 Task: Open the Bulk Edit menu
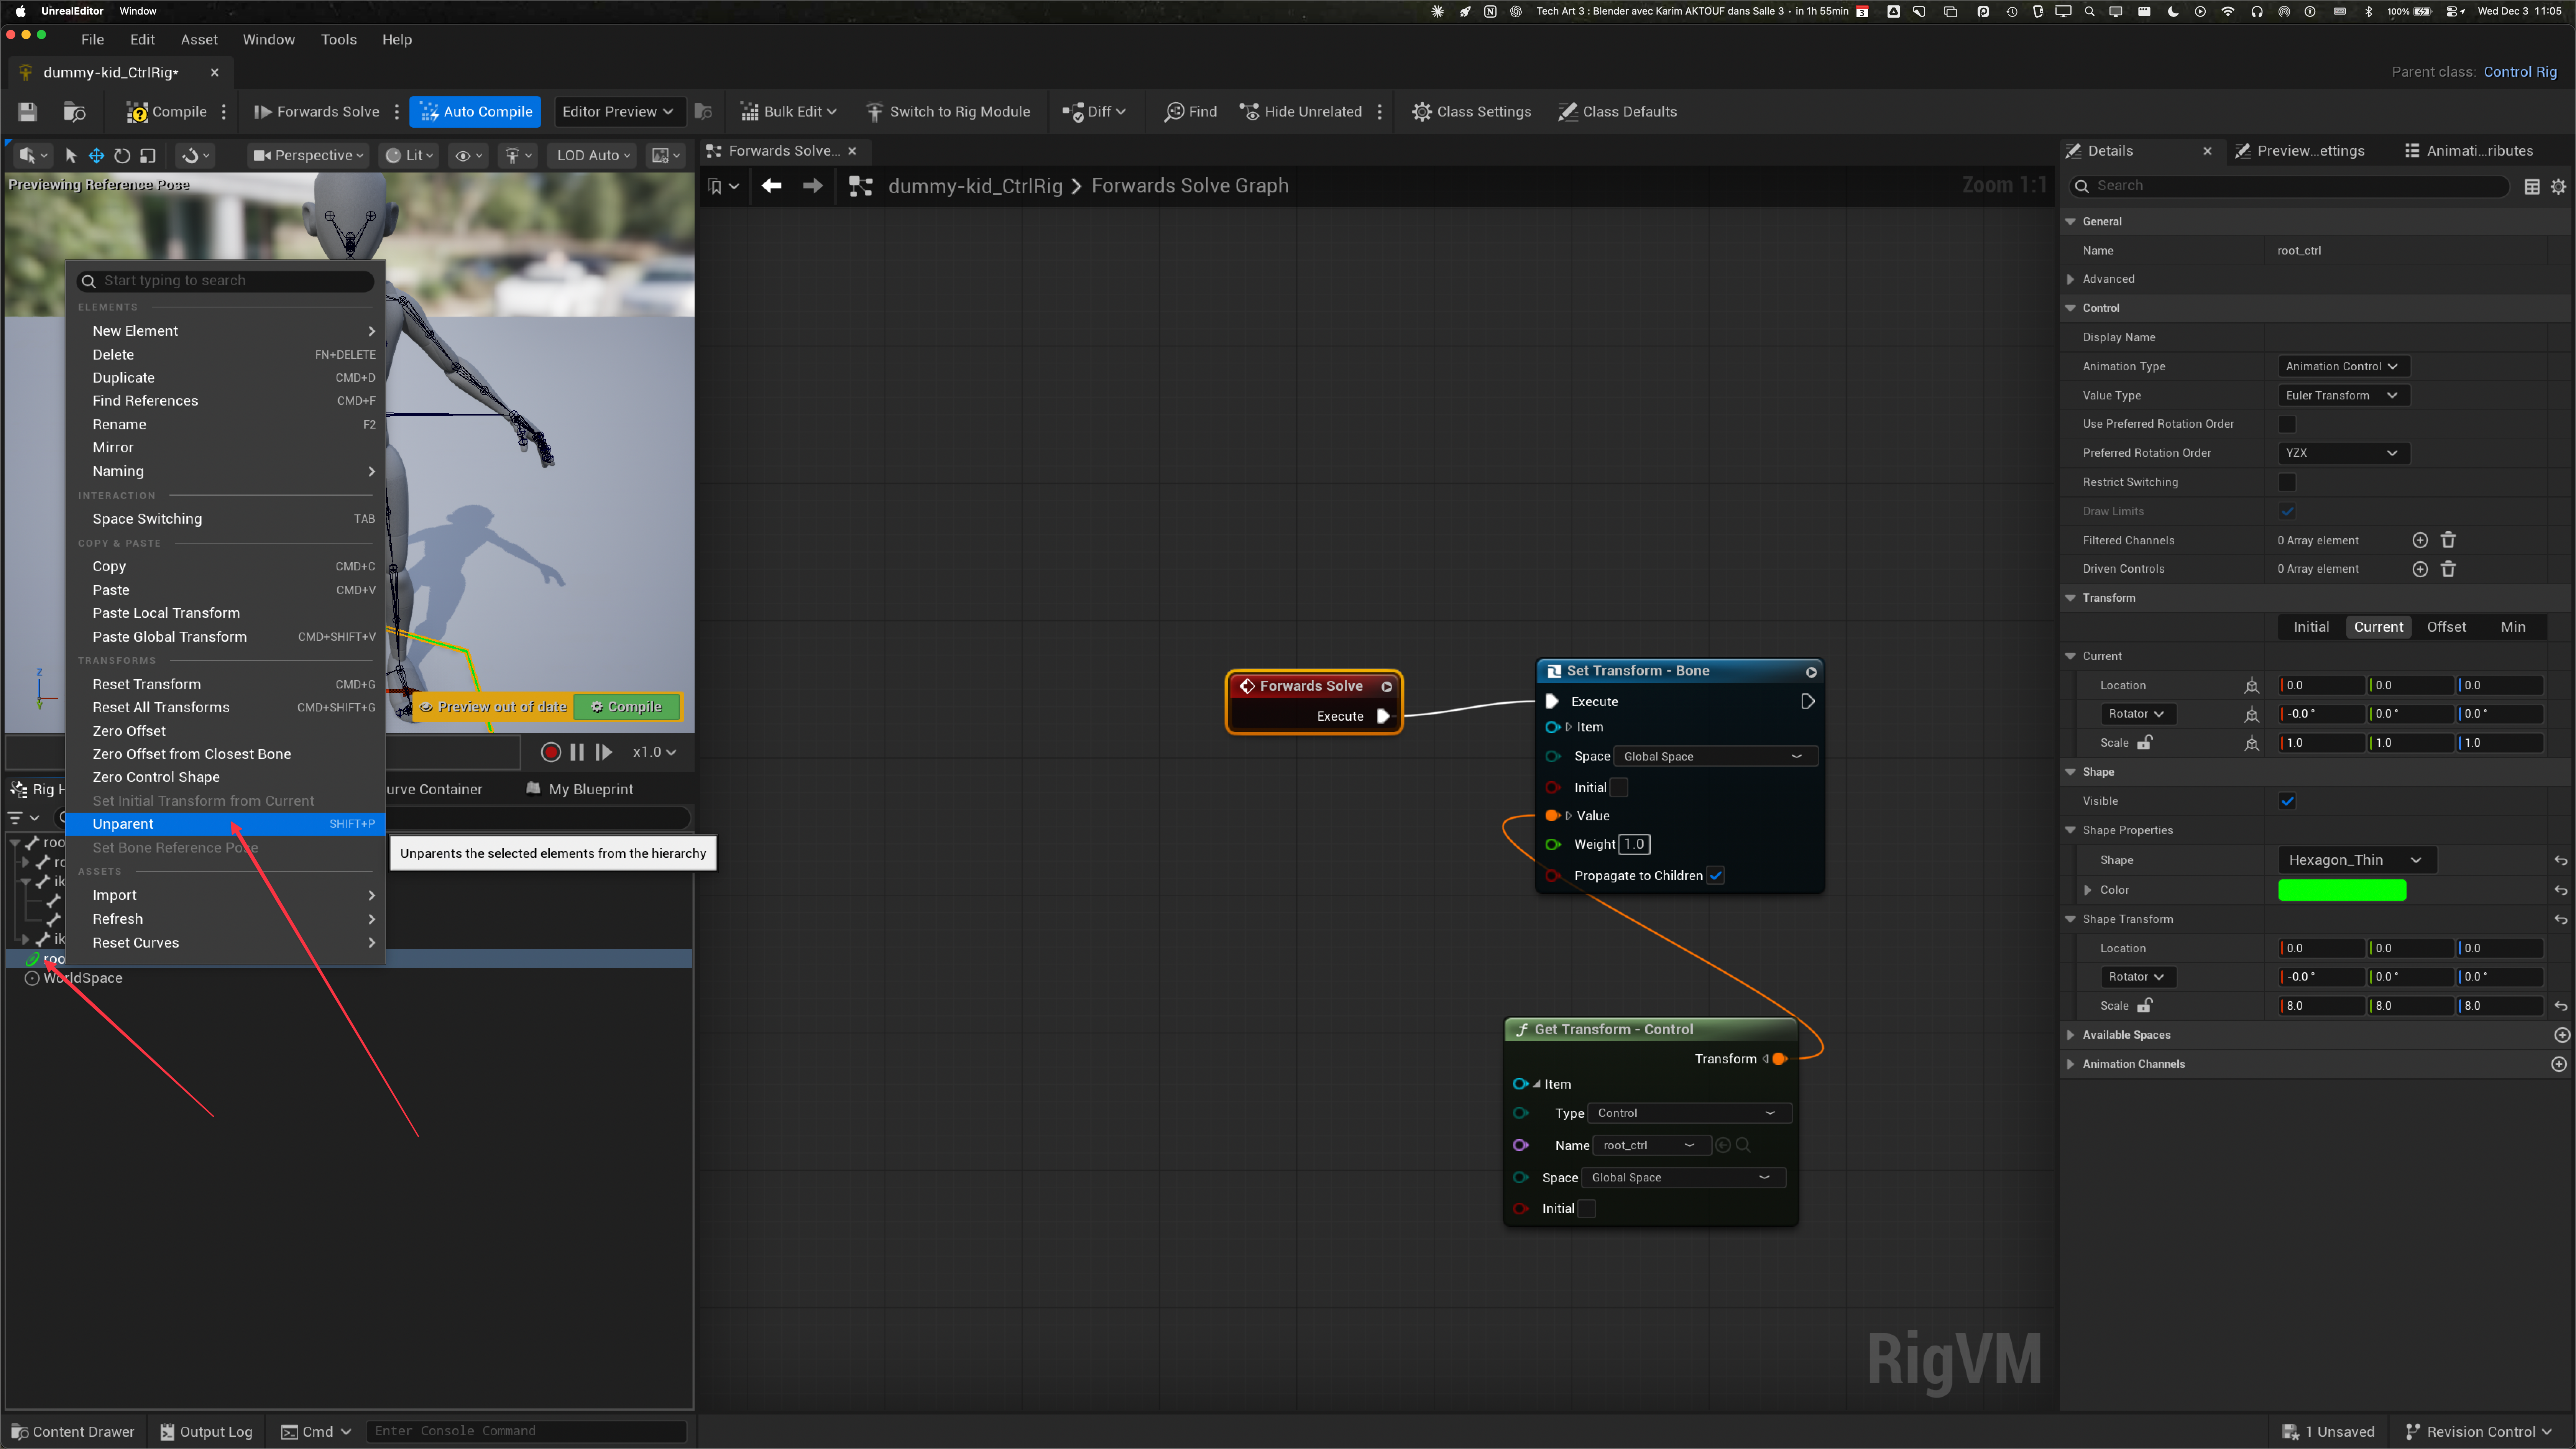(788, 112)
